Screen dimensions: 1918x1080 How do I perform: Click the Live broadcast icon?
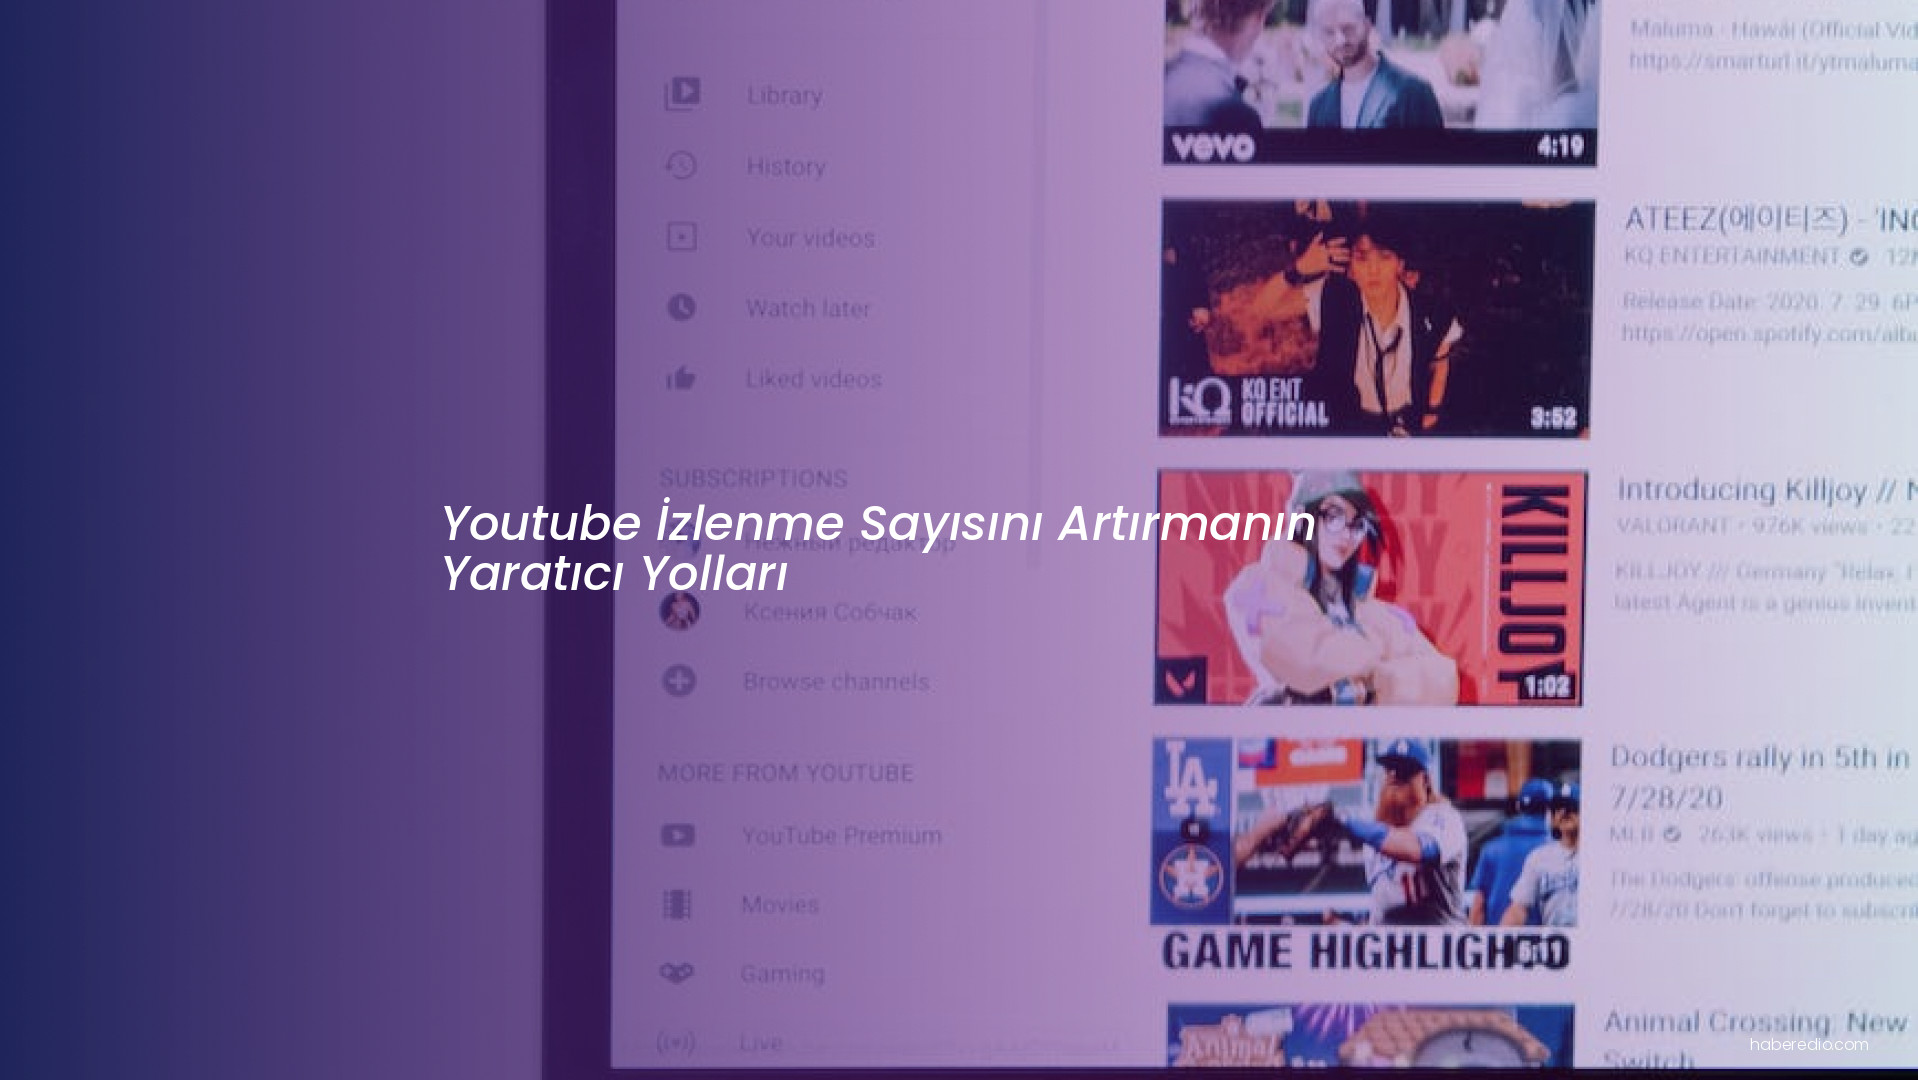coord(676,1043)
